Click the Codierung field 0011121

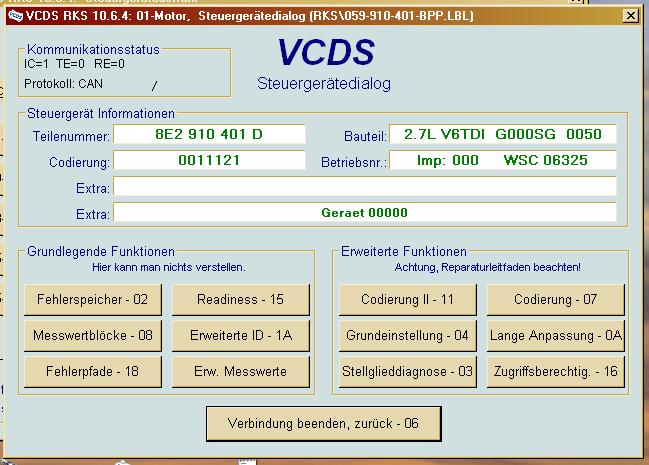click(209, 160)
